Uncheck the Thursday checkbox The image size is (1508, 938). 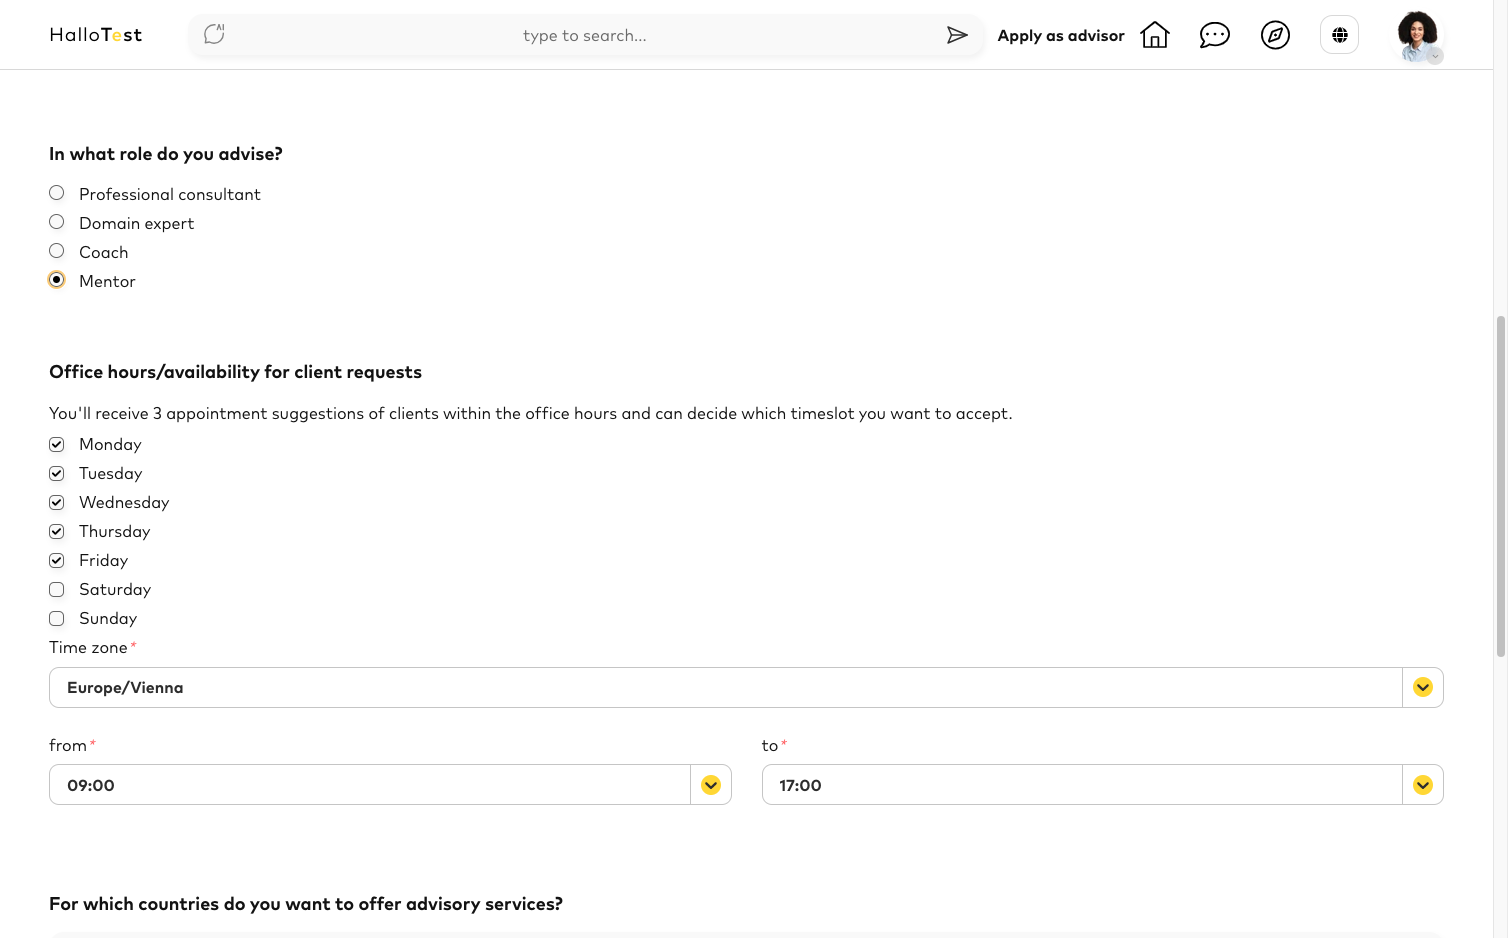57,531
